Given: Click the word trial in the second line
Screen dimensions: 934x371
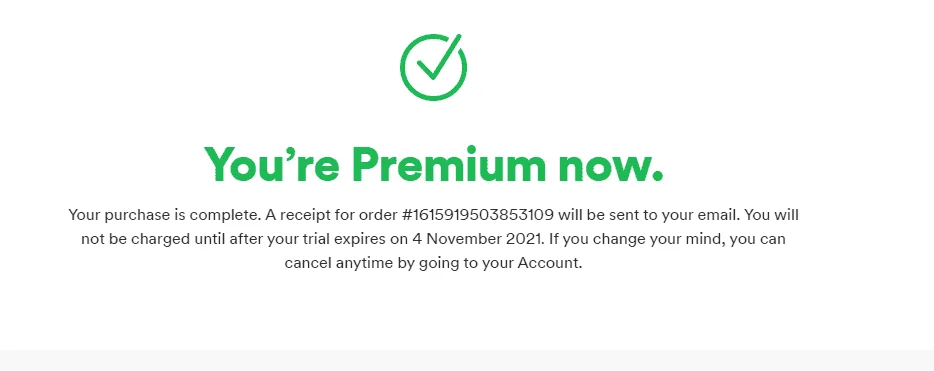Looking at the screenshot, I should pos(335,239).
